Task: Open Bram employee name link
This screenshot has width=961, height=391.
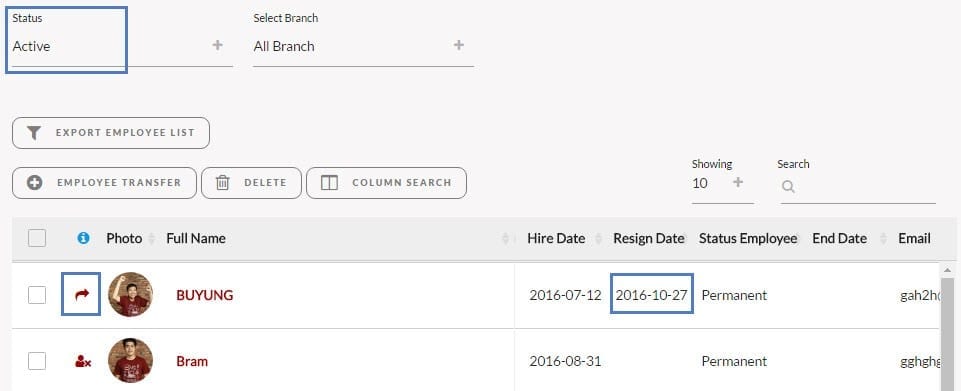Action: pyautogui.click(x=192, y=362)
